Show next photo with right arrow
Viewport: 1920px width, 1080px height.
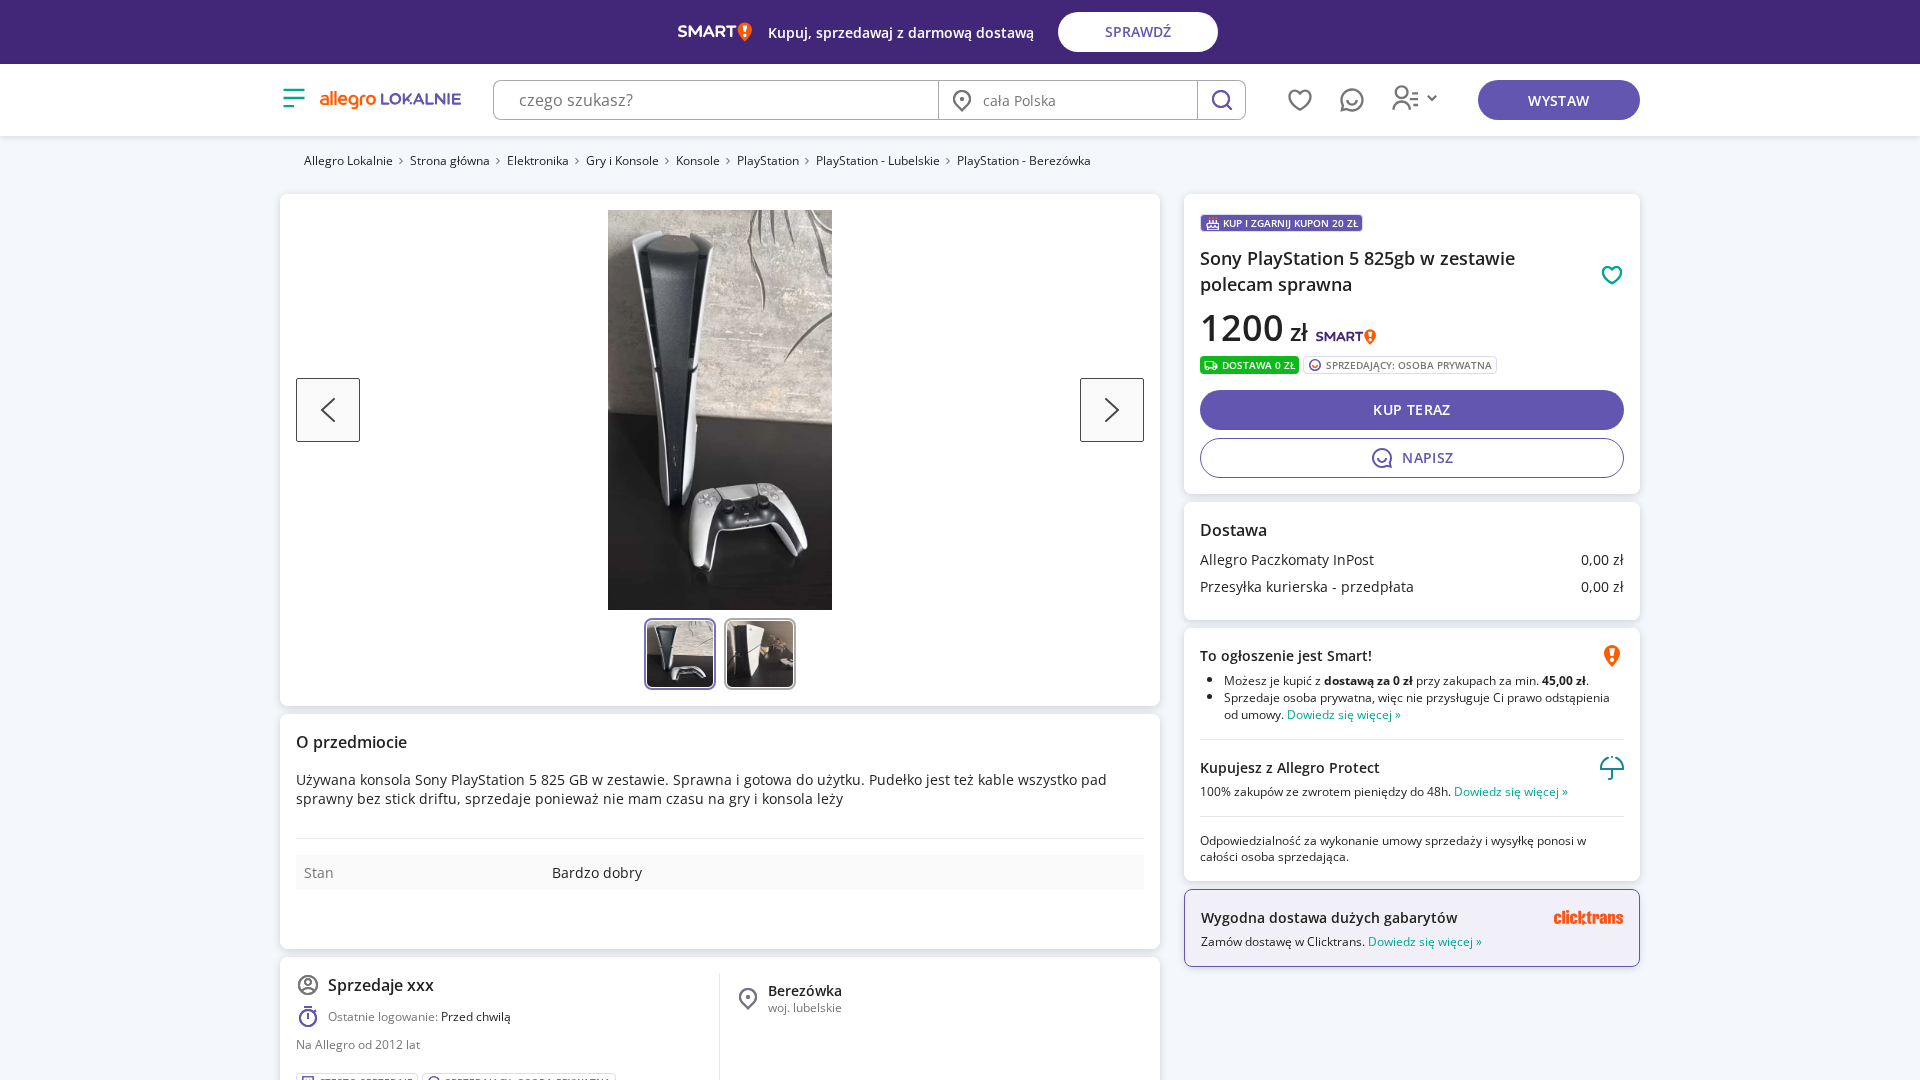click(1112, 410)
